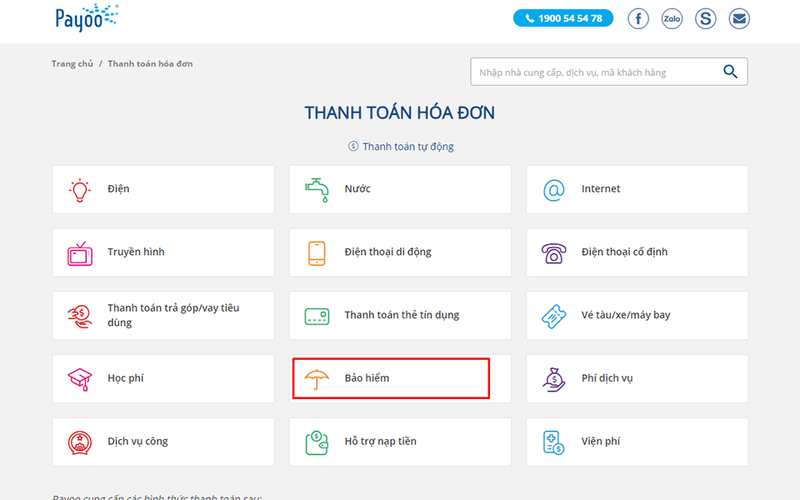Image resolution: width=800 pixels, height=500 pixels.
Task: Open the Payoo logo homepage
Action: [87, 18]
